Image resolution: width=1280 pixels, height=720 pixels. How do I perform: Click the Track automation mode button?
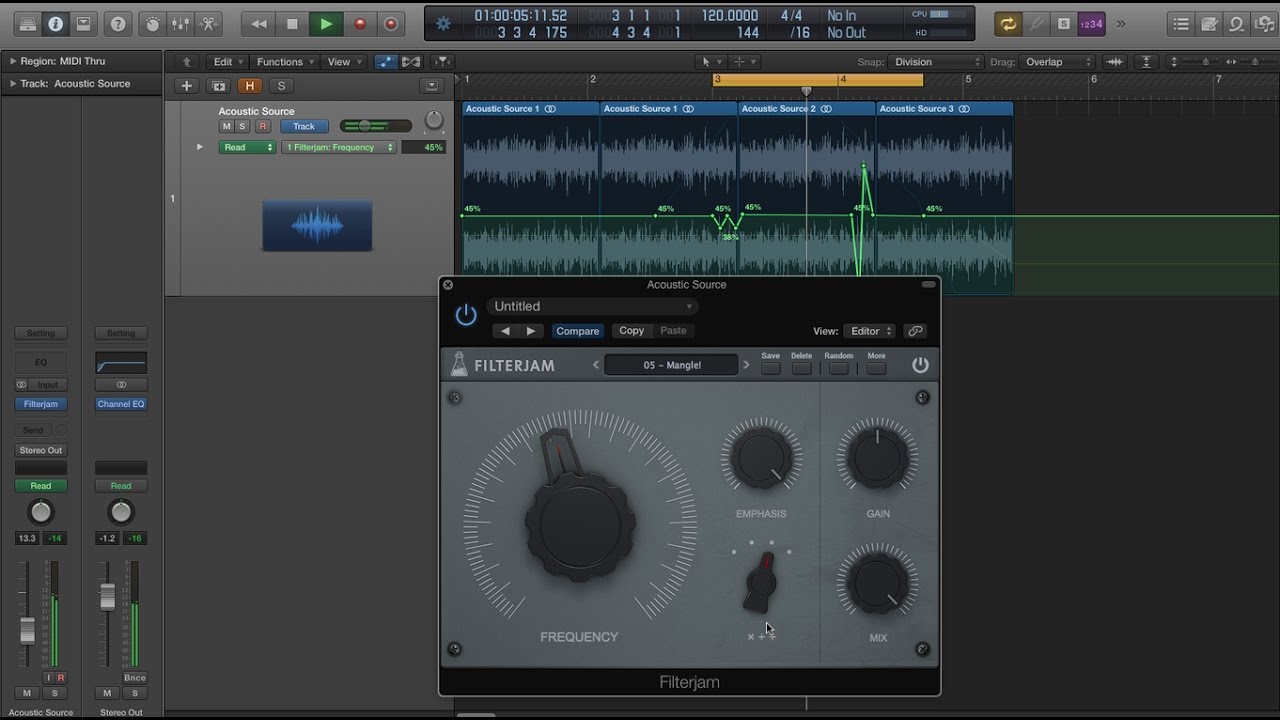pos(304,127)
